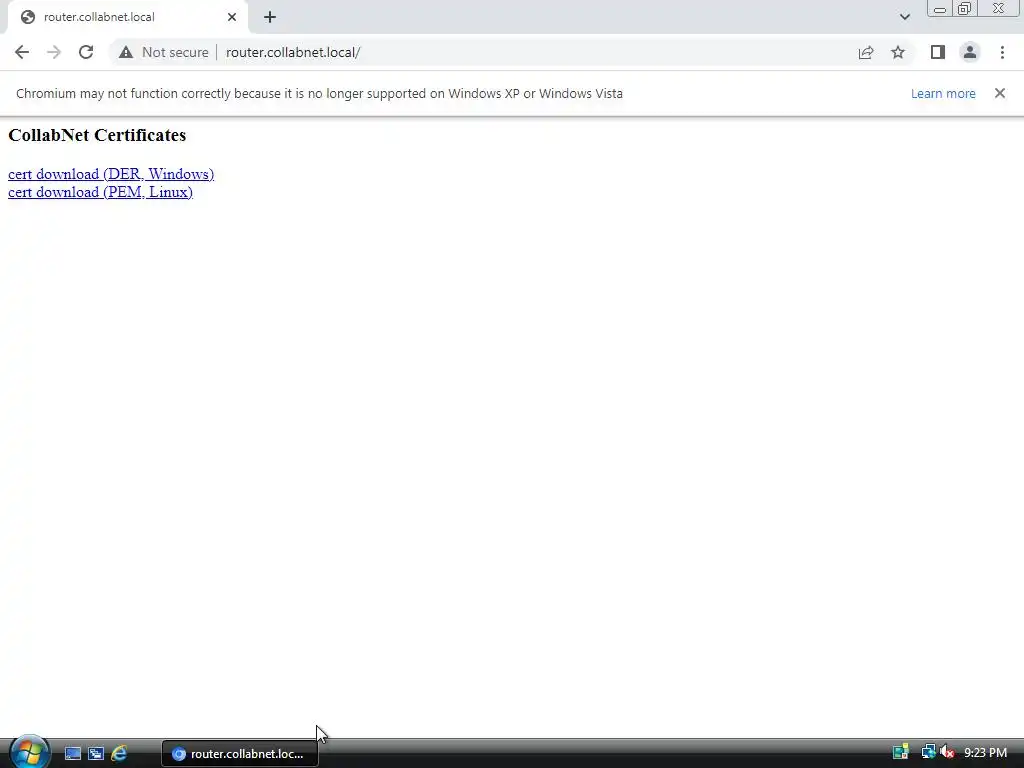Download cert in PEM format for Linux
Viewport: 1024px width, 768px height.
[100, 192]
